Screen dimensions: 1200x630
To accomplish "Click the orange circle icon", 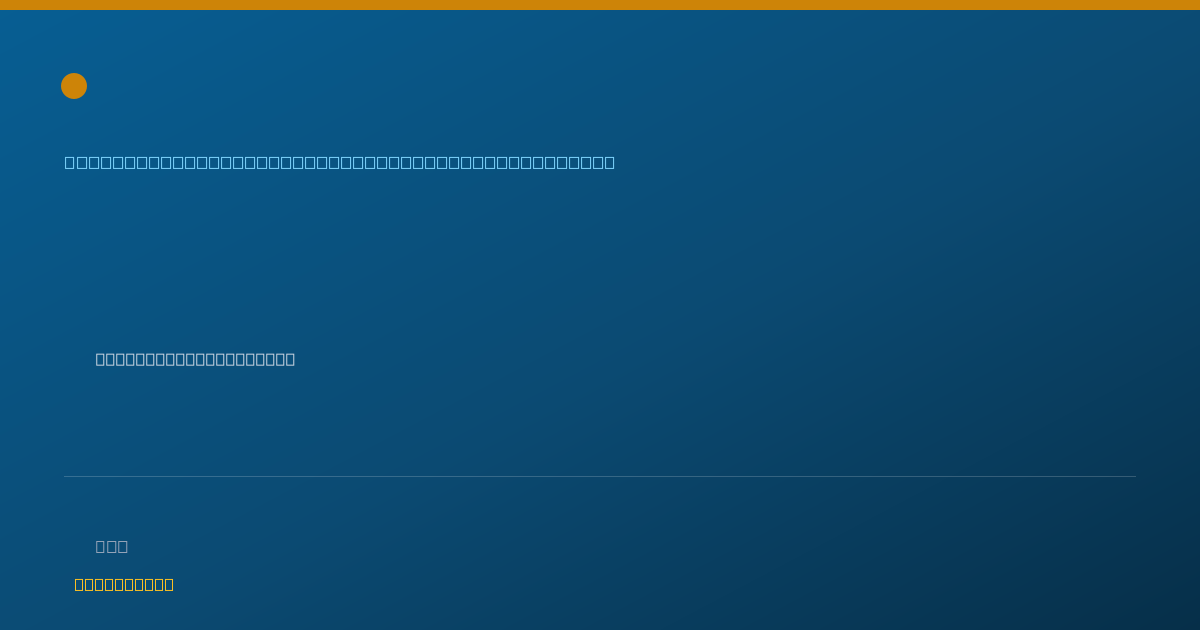I will [74, 86].
